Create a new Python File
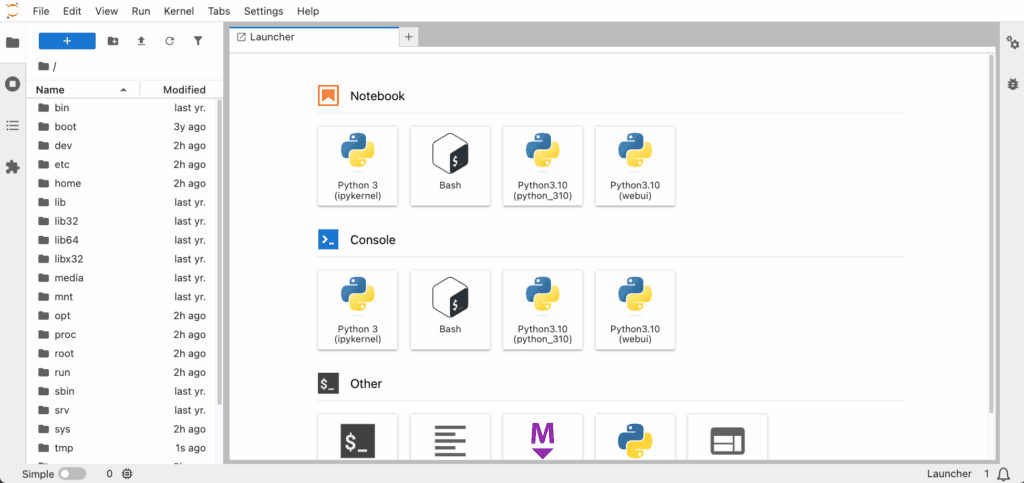The width and height of the screenshot is (1024, 483). (635, 438)
